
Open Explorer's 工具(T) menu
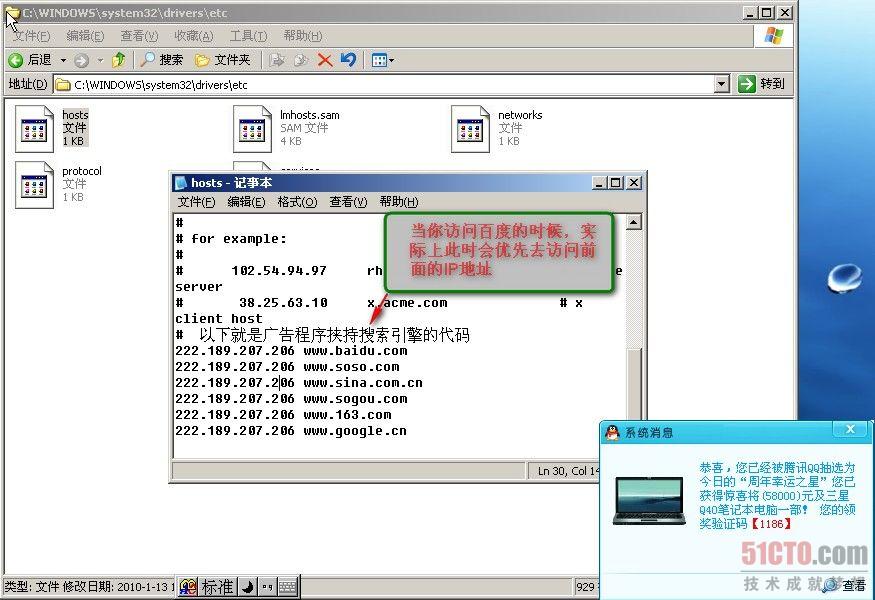click(x=248, y=36)
